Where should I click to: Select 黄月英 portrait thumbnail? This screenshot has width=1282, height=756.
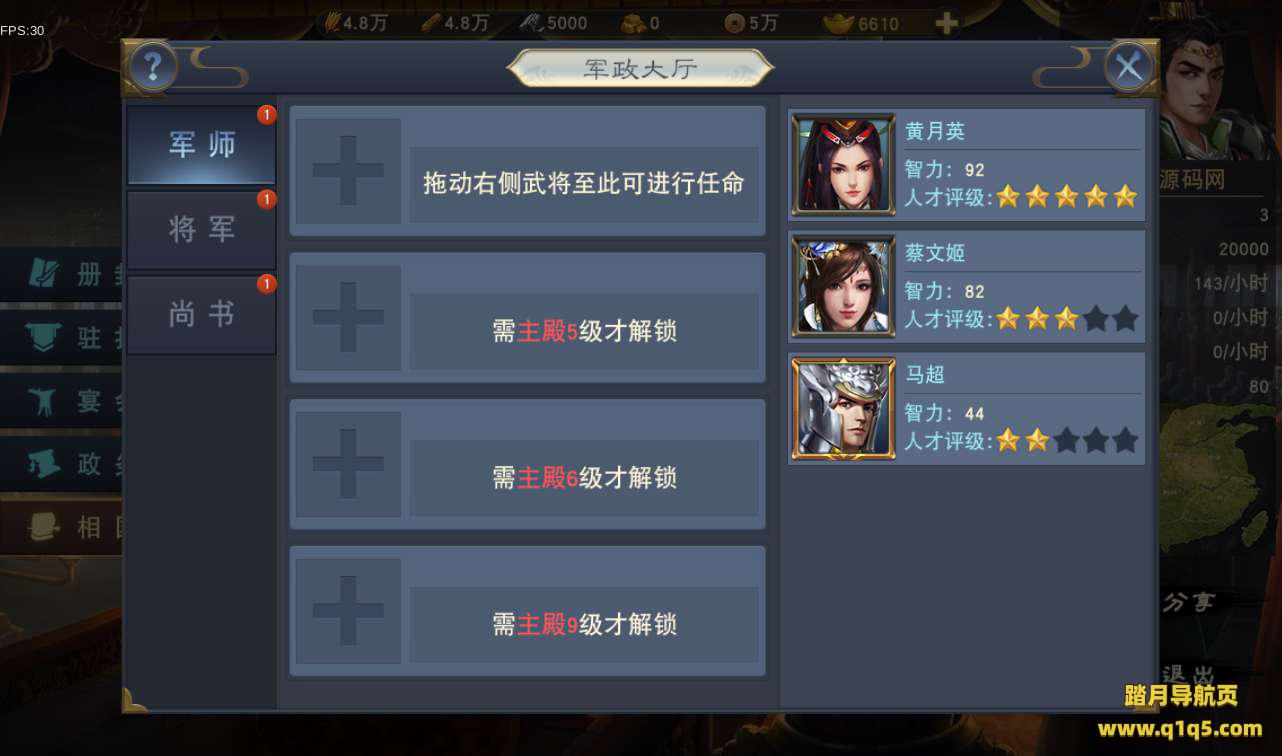[844, 165]
